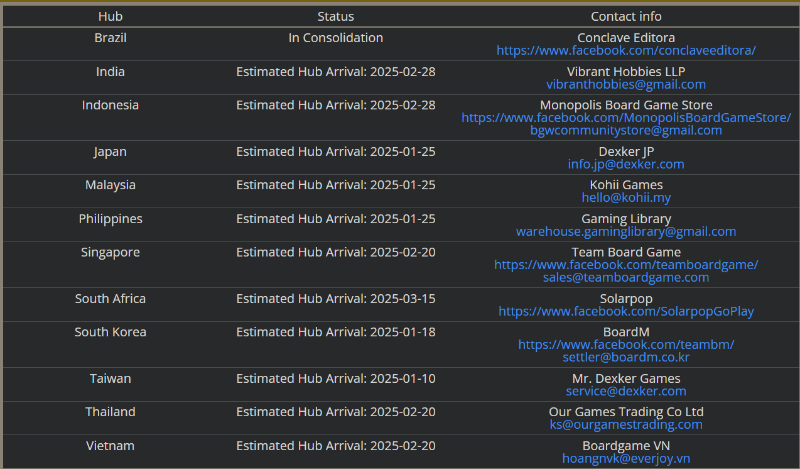The width and height of the screenshot is (800, 469).
Task: Open the teamboardgame Facebook page link
Action: [x=626, y=265]
